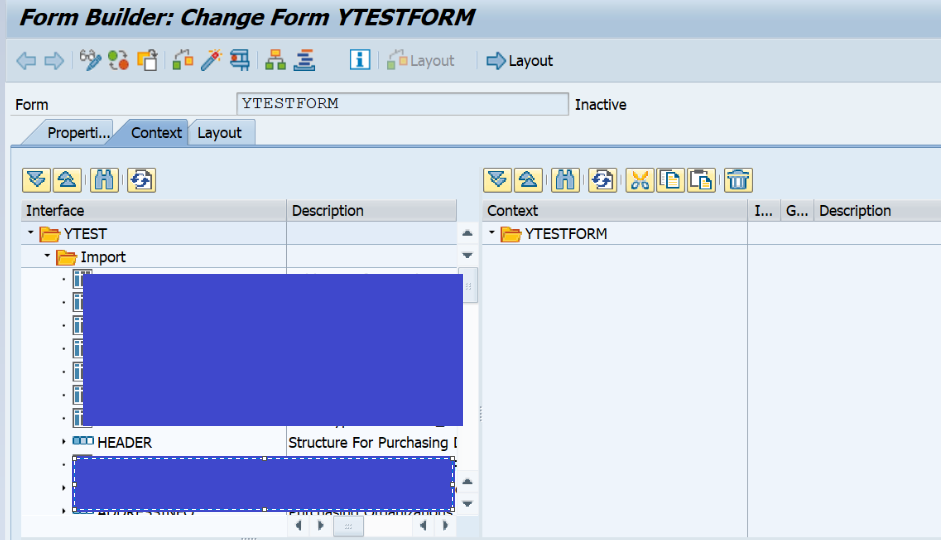Open the Layout tab

click(219, 133)
